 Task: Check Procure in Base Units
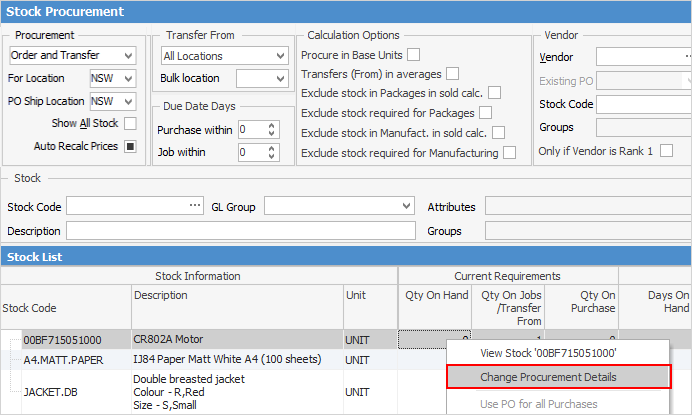[x=413, y=55]
